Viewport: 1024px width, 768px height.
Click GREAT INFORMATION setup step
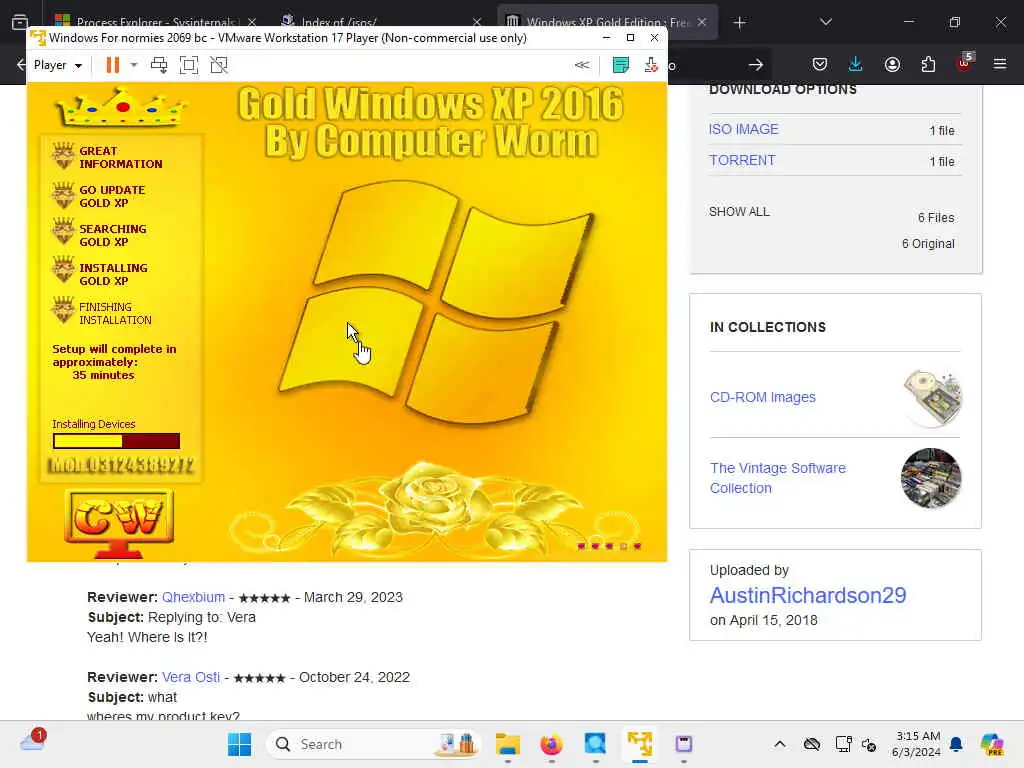coord(121,157)
